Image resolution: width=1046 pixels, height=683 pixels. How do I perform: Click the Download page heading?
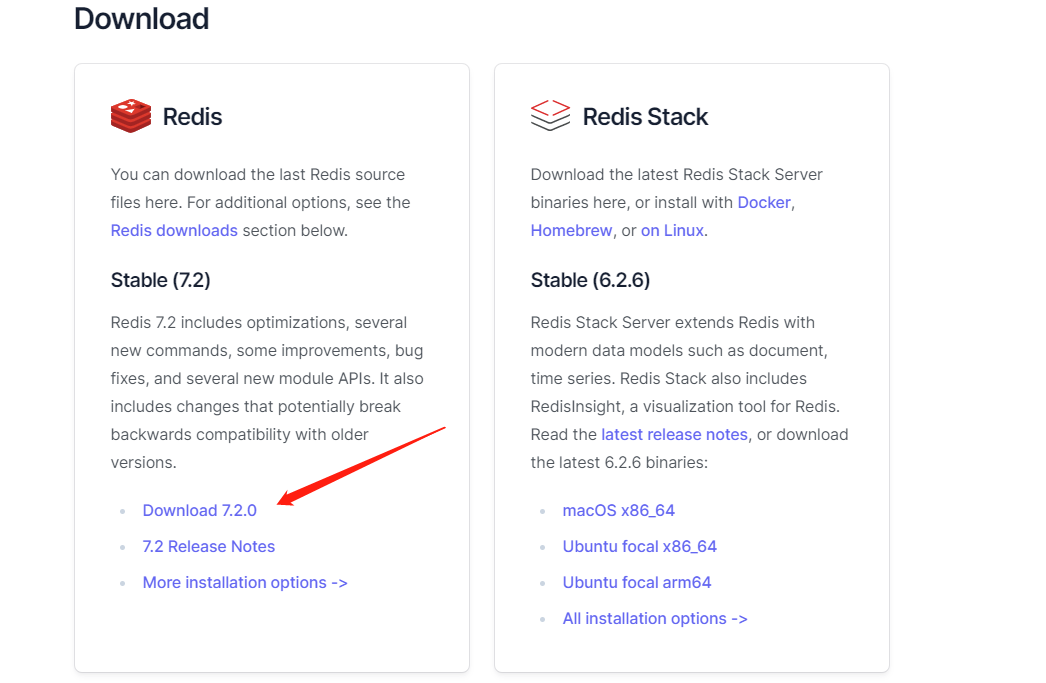click(141, 18)
